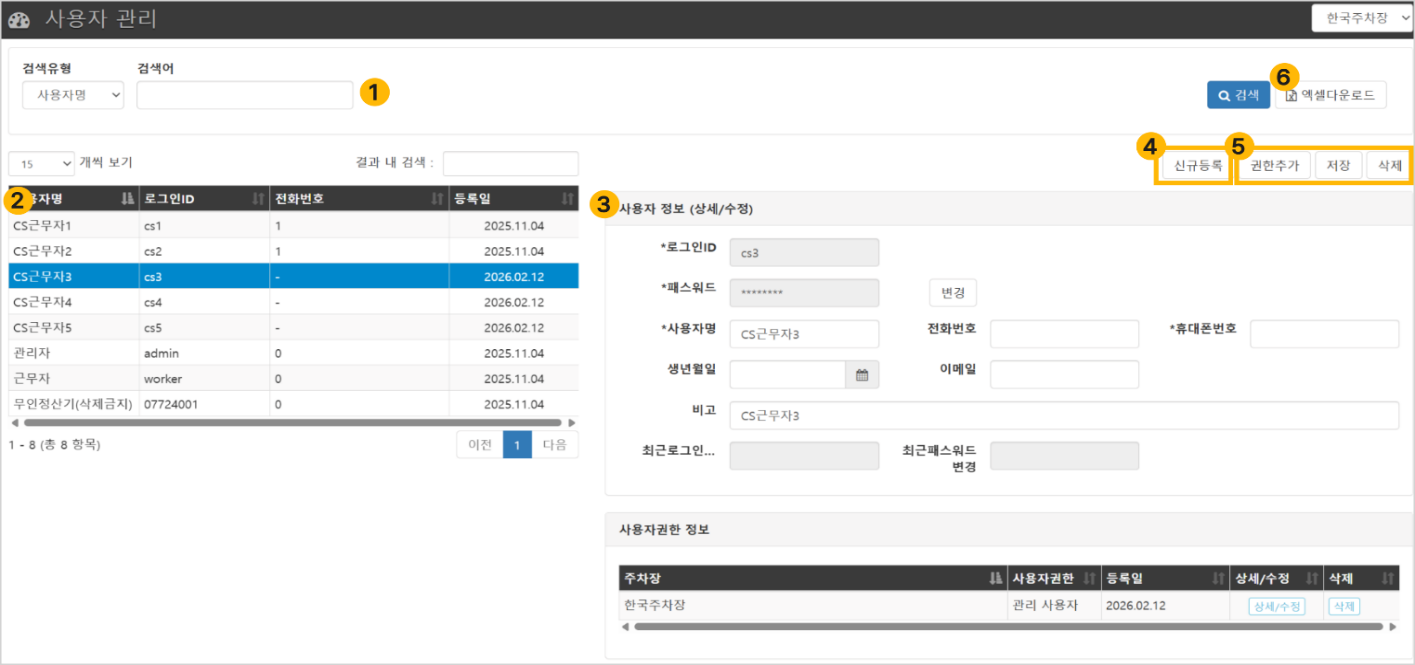Click the 엑셀다운로드 button

(x=1331, y=95)
